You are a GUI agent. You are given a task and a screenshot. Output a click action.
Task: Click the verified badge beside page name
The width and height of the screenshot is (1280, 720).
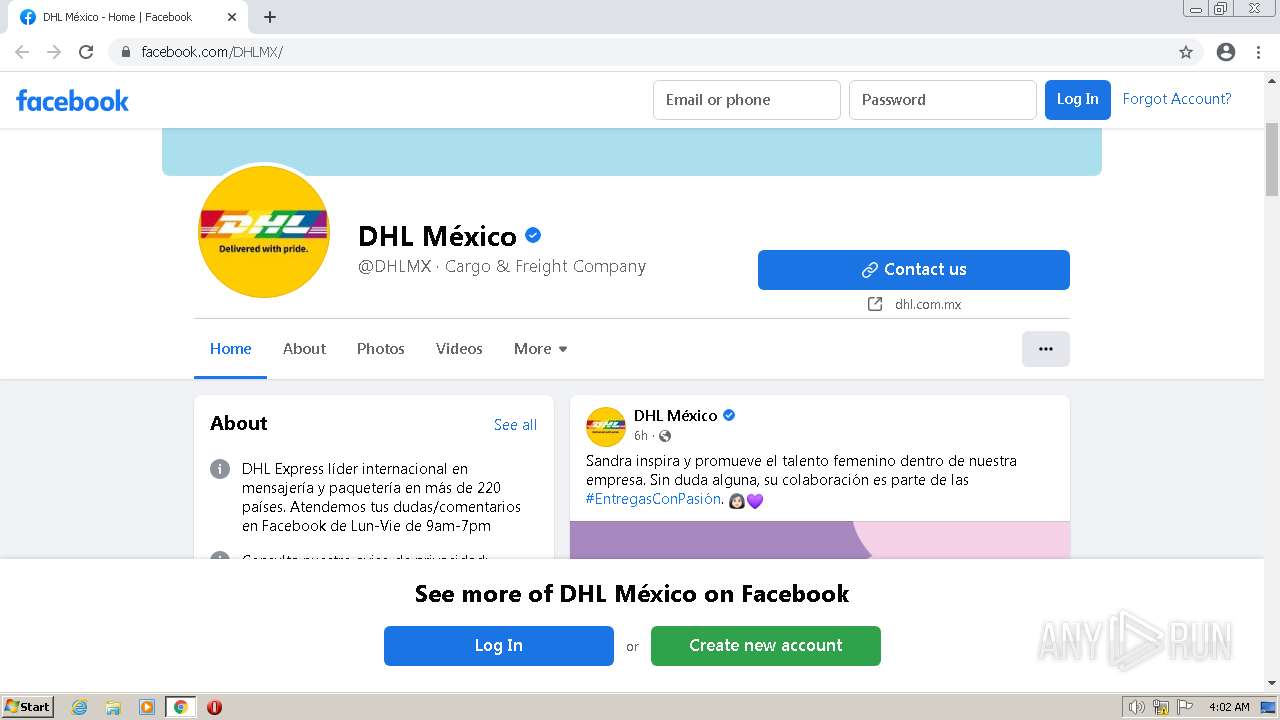coord(533,235)
